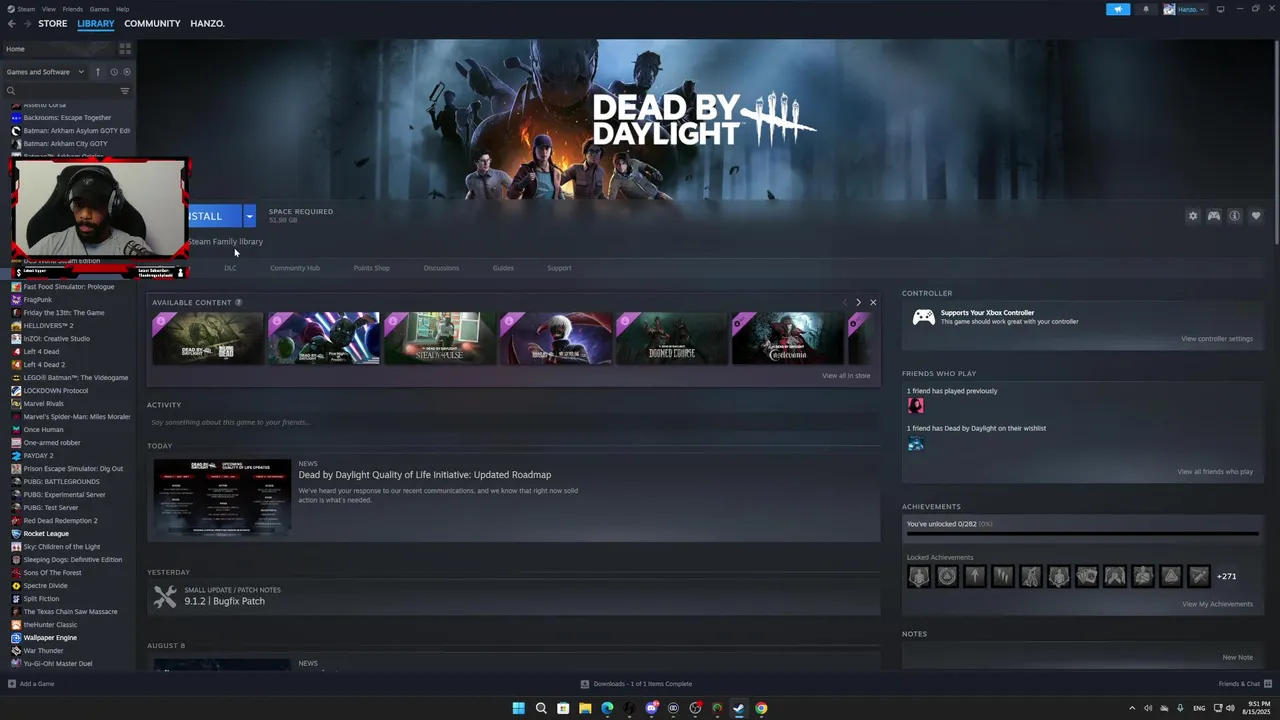
Task: Open the View menu
Action: coord(48,9)
